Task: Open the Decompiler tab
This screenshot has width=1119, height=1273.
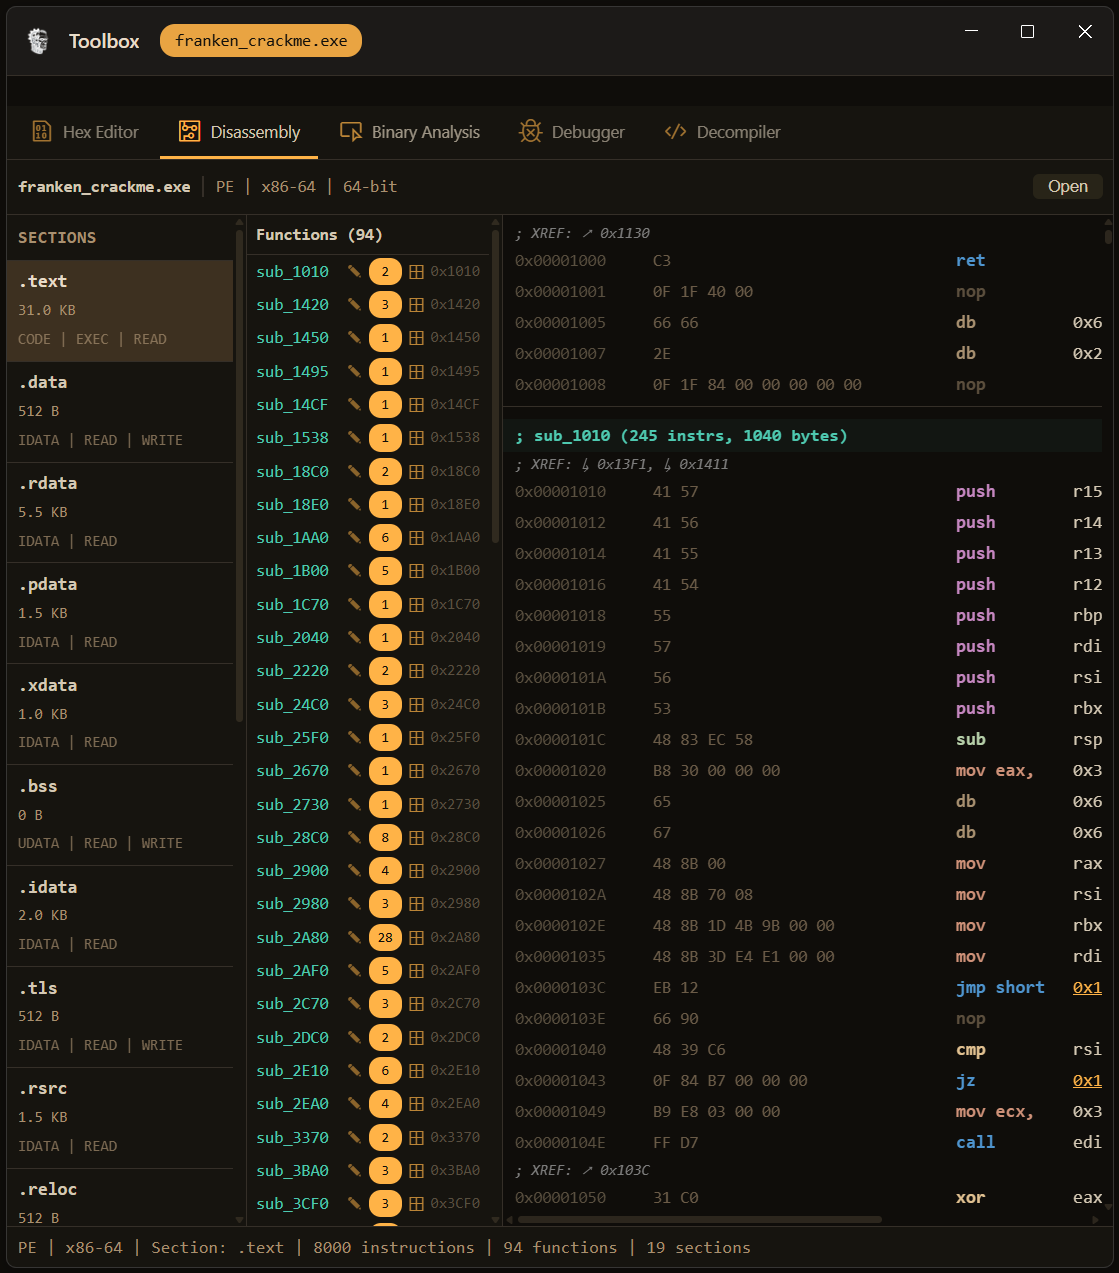Action: pos(722,132)
